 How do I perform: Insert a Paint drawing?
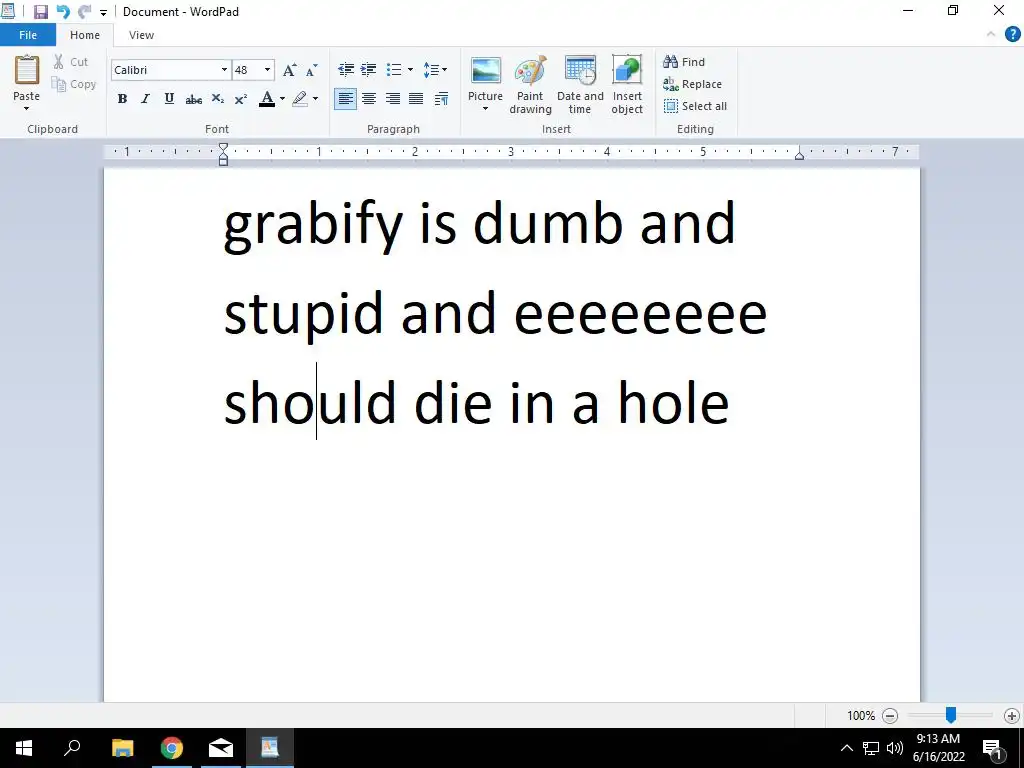point(530,85)
